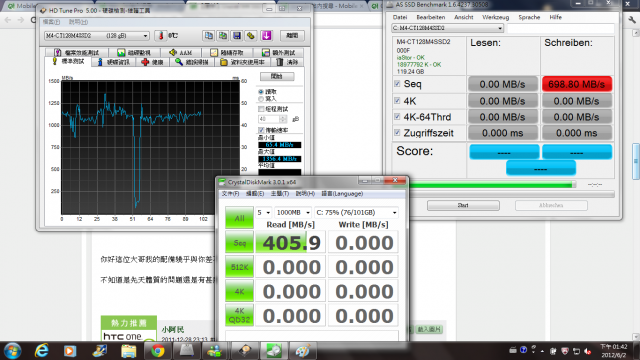The height and width of the screenshot is (360, 640).
Task: Click HD Tune's floppy disk save icon
Action: click(237, 36)
